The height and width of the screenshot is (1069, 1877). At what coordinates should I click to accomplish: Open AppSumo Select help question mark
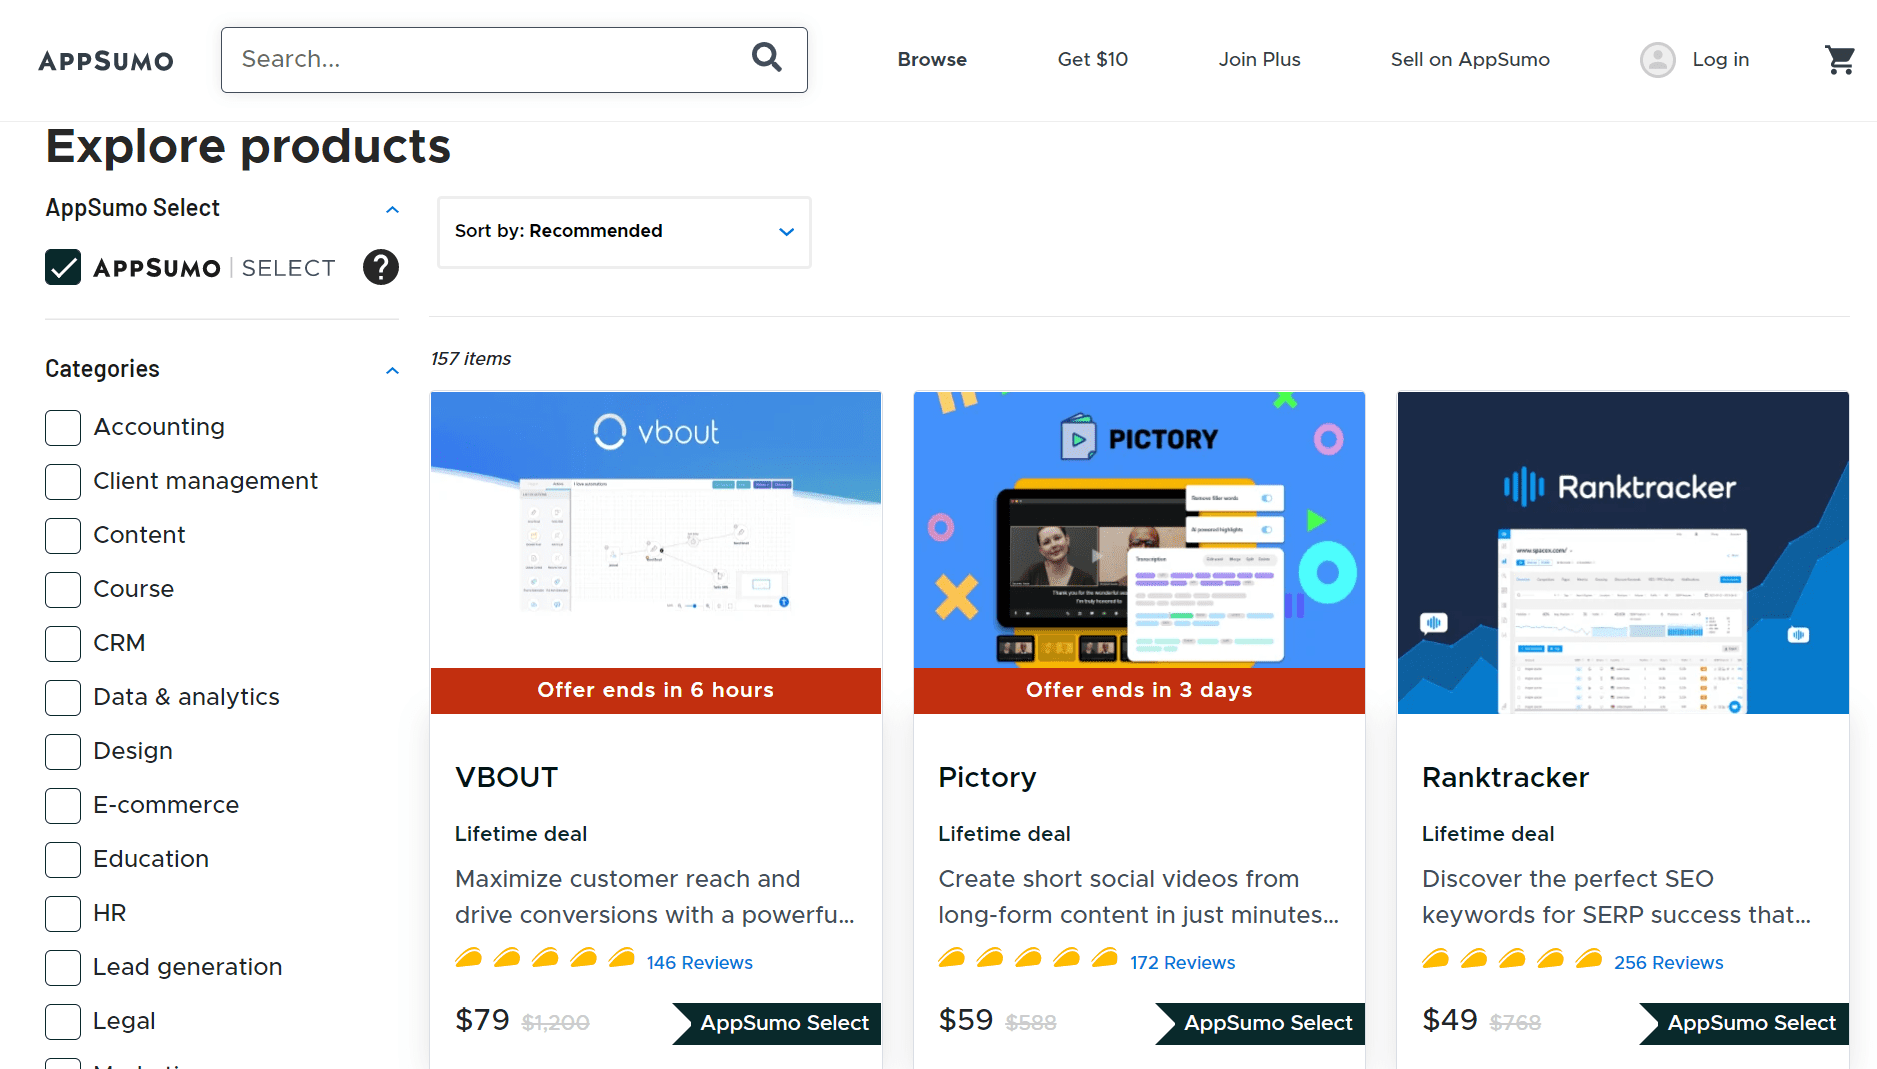(380, 267)
